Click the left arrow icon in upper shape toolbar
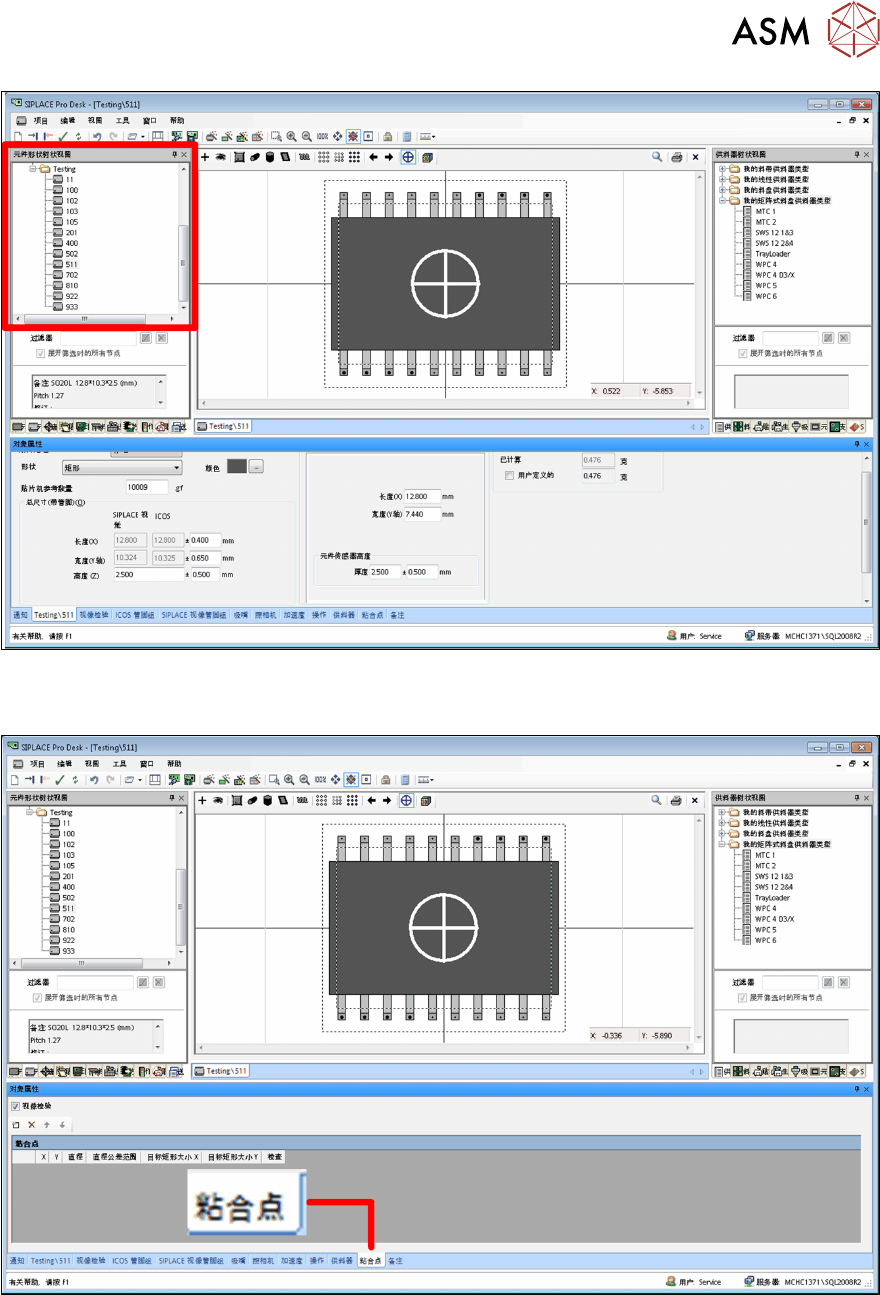Screen dimensions: 880x1295 pyautogui.click(x=372, y=157)
